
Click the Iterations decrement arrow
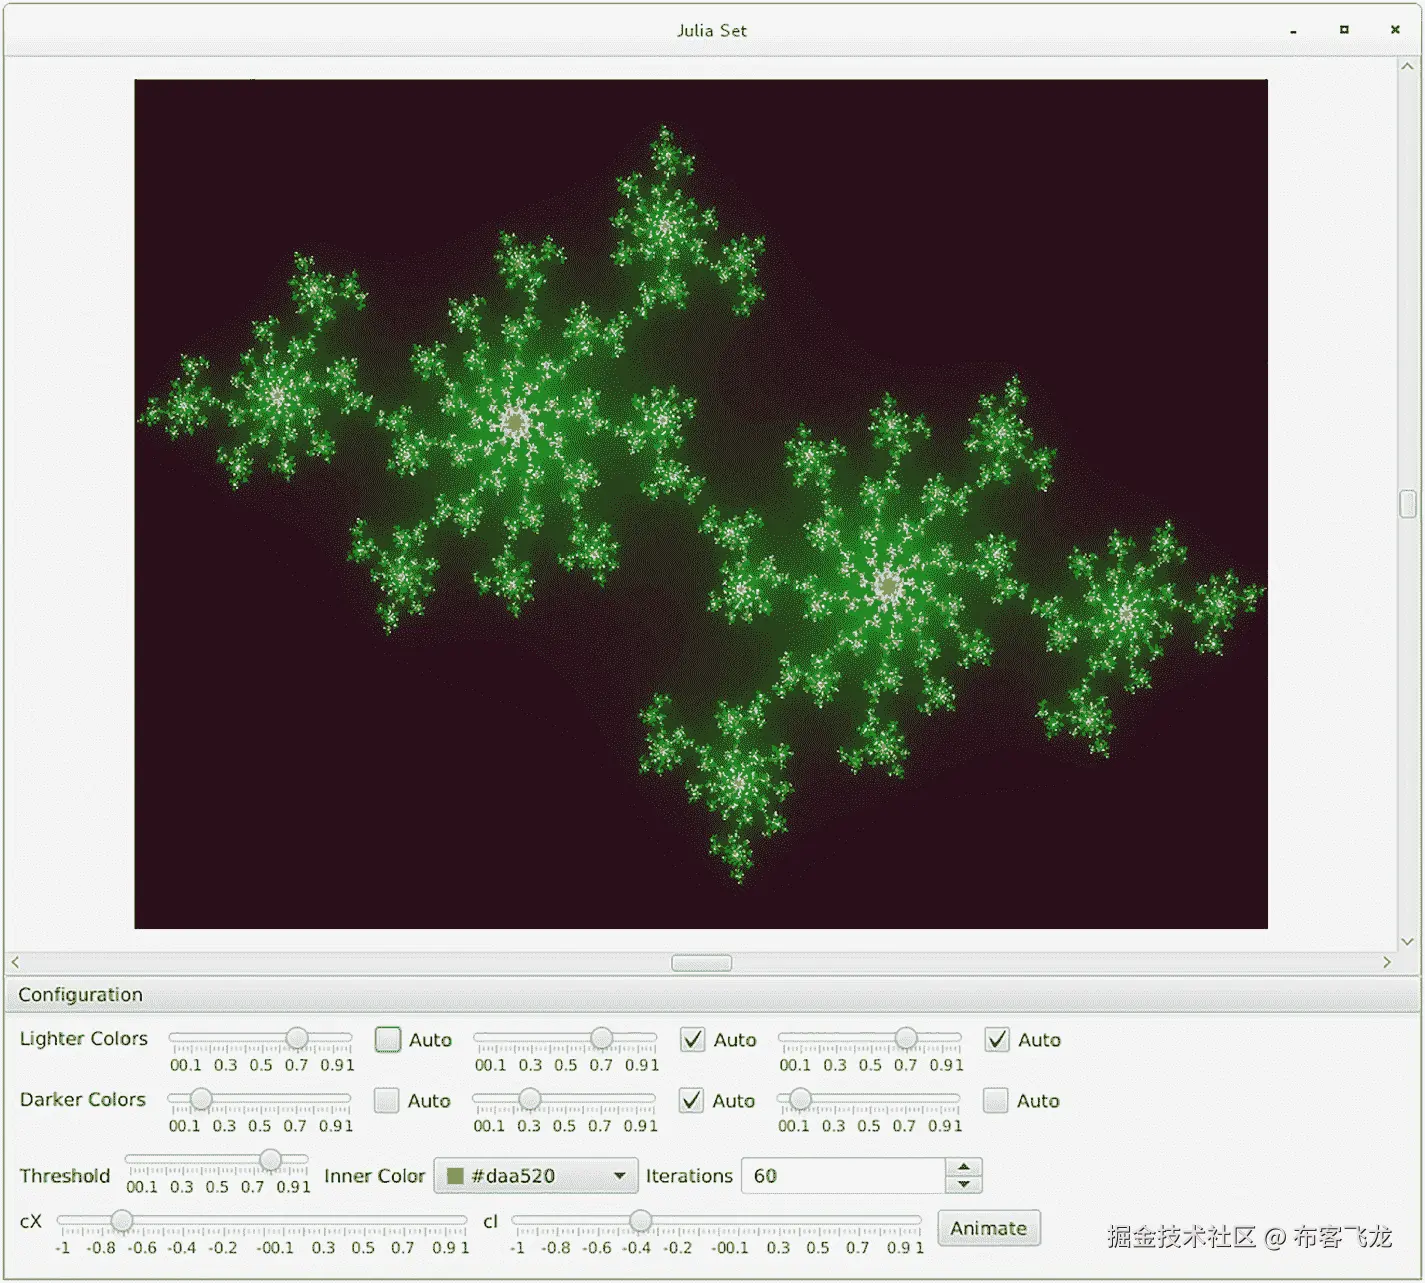click(962, 1185)
